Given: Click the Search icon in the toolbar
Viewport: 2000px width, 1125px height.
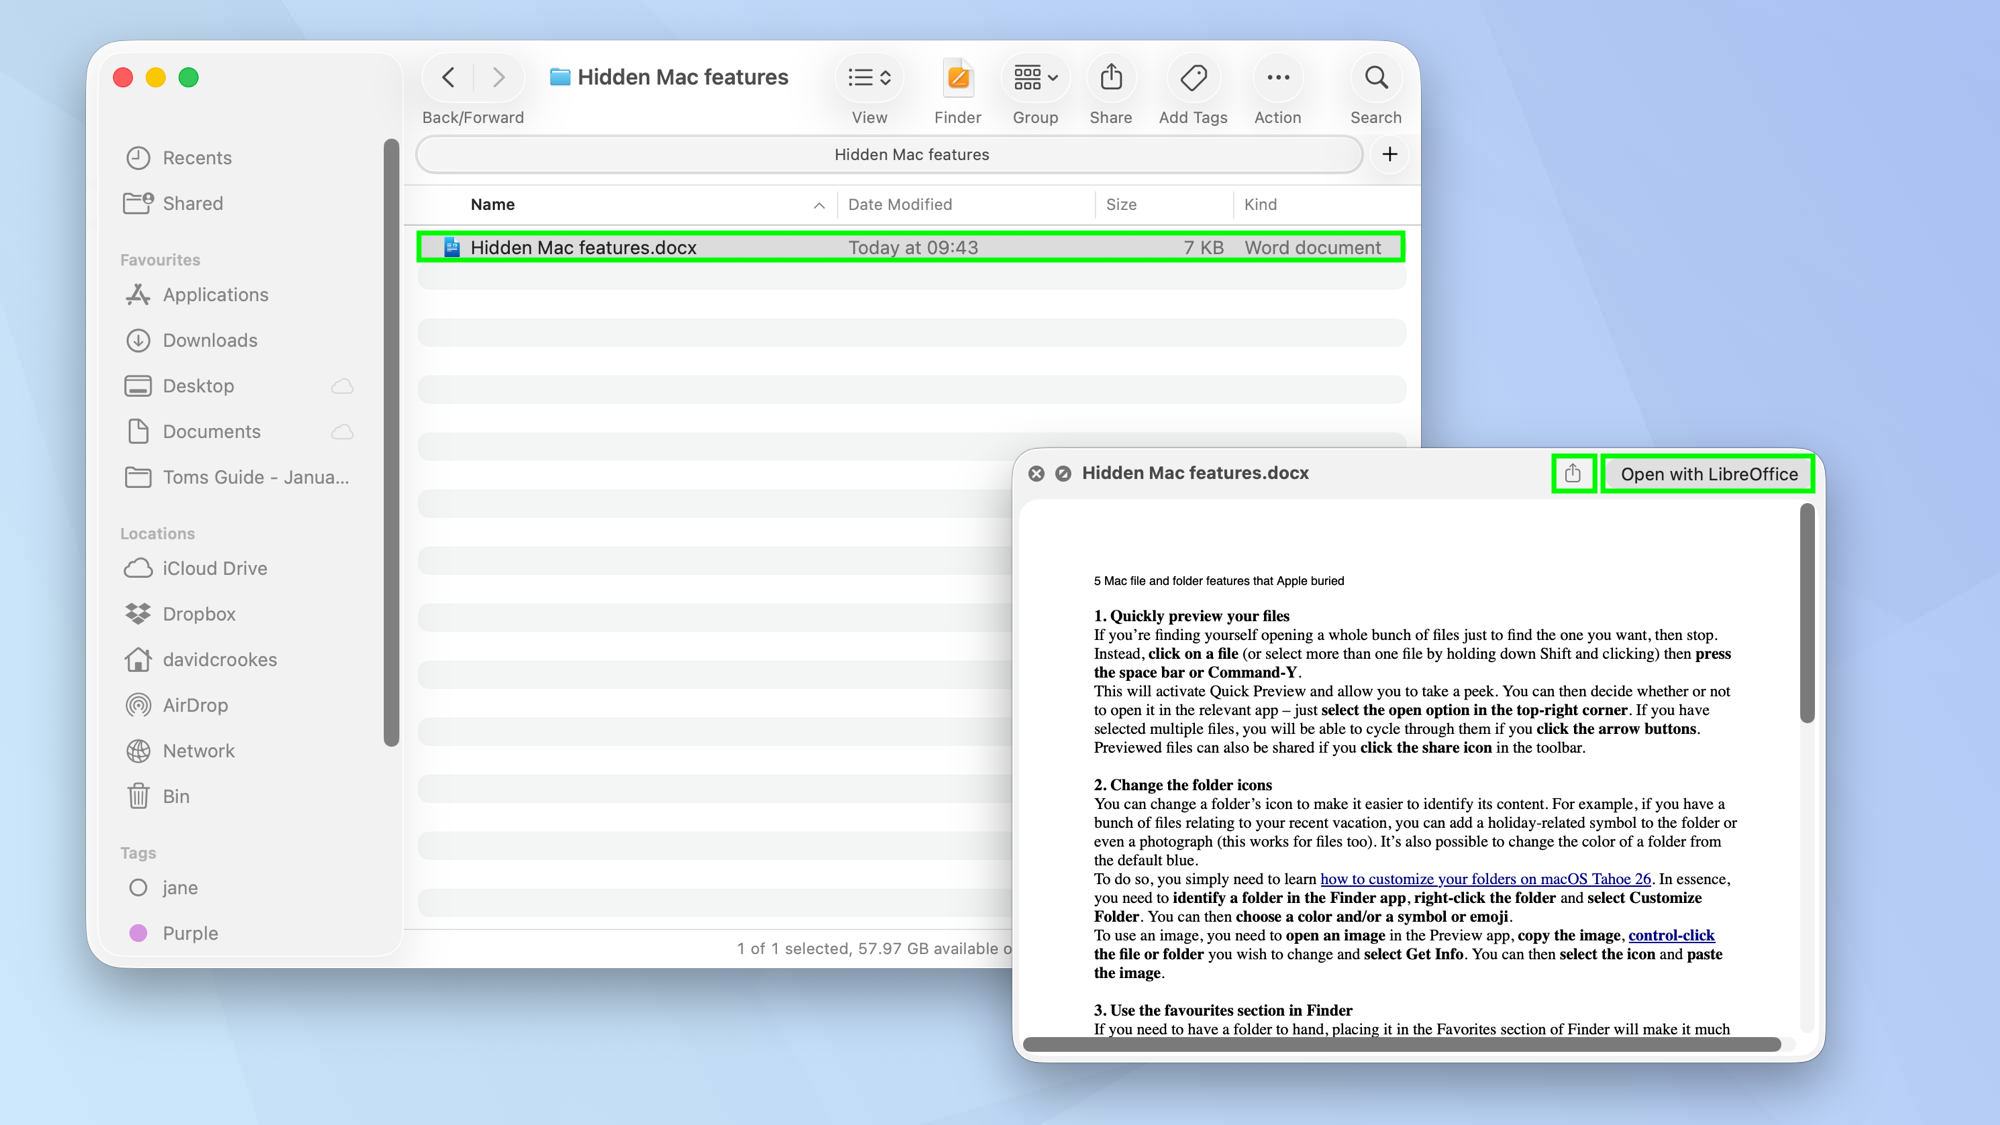Looking at the screenshot, I should (x=1375, y=77).
